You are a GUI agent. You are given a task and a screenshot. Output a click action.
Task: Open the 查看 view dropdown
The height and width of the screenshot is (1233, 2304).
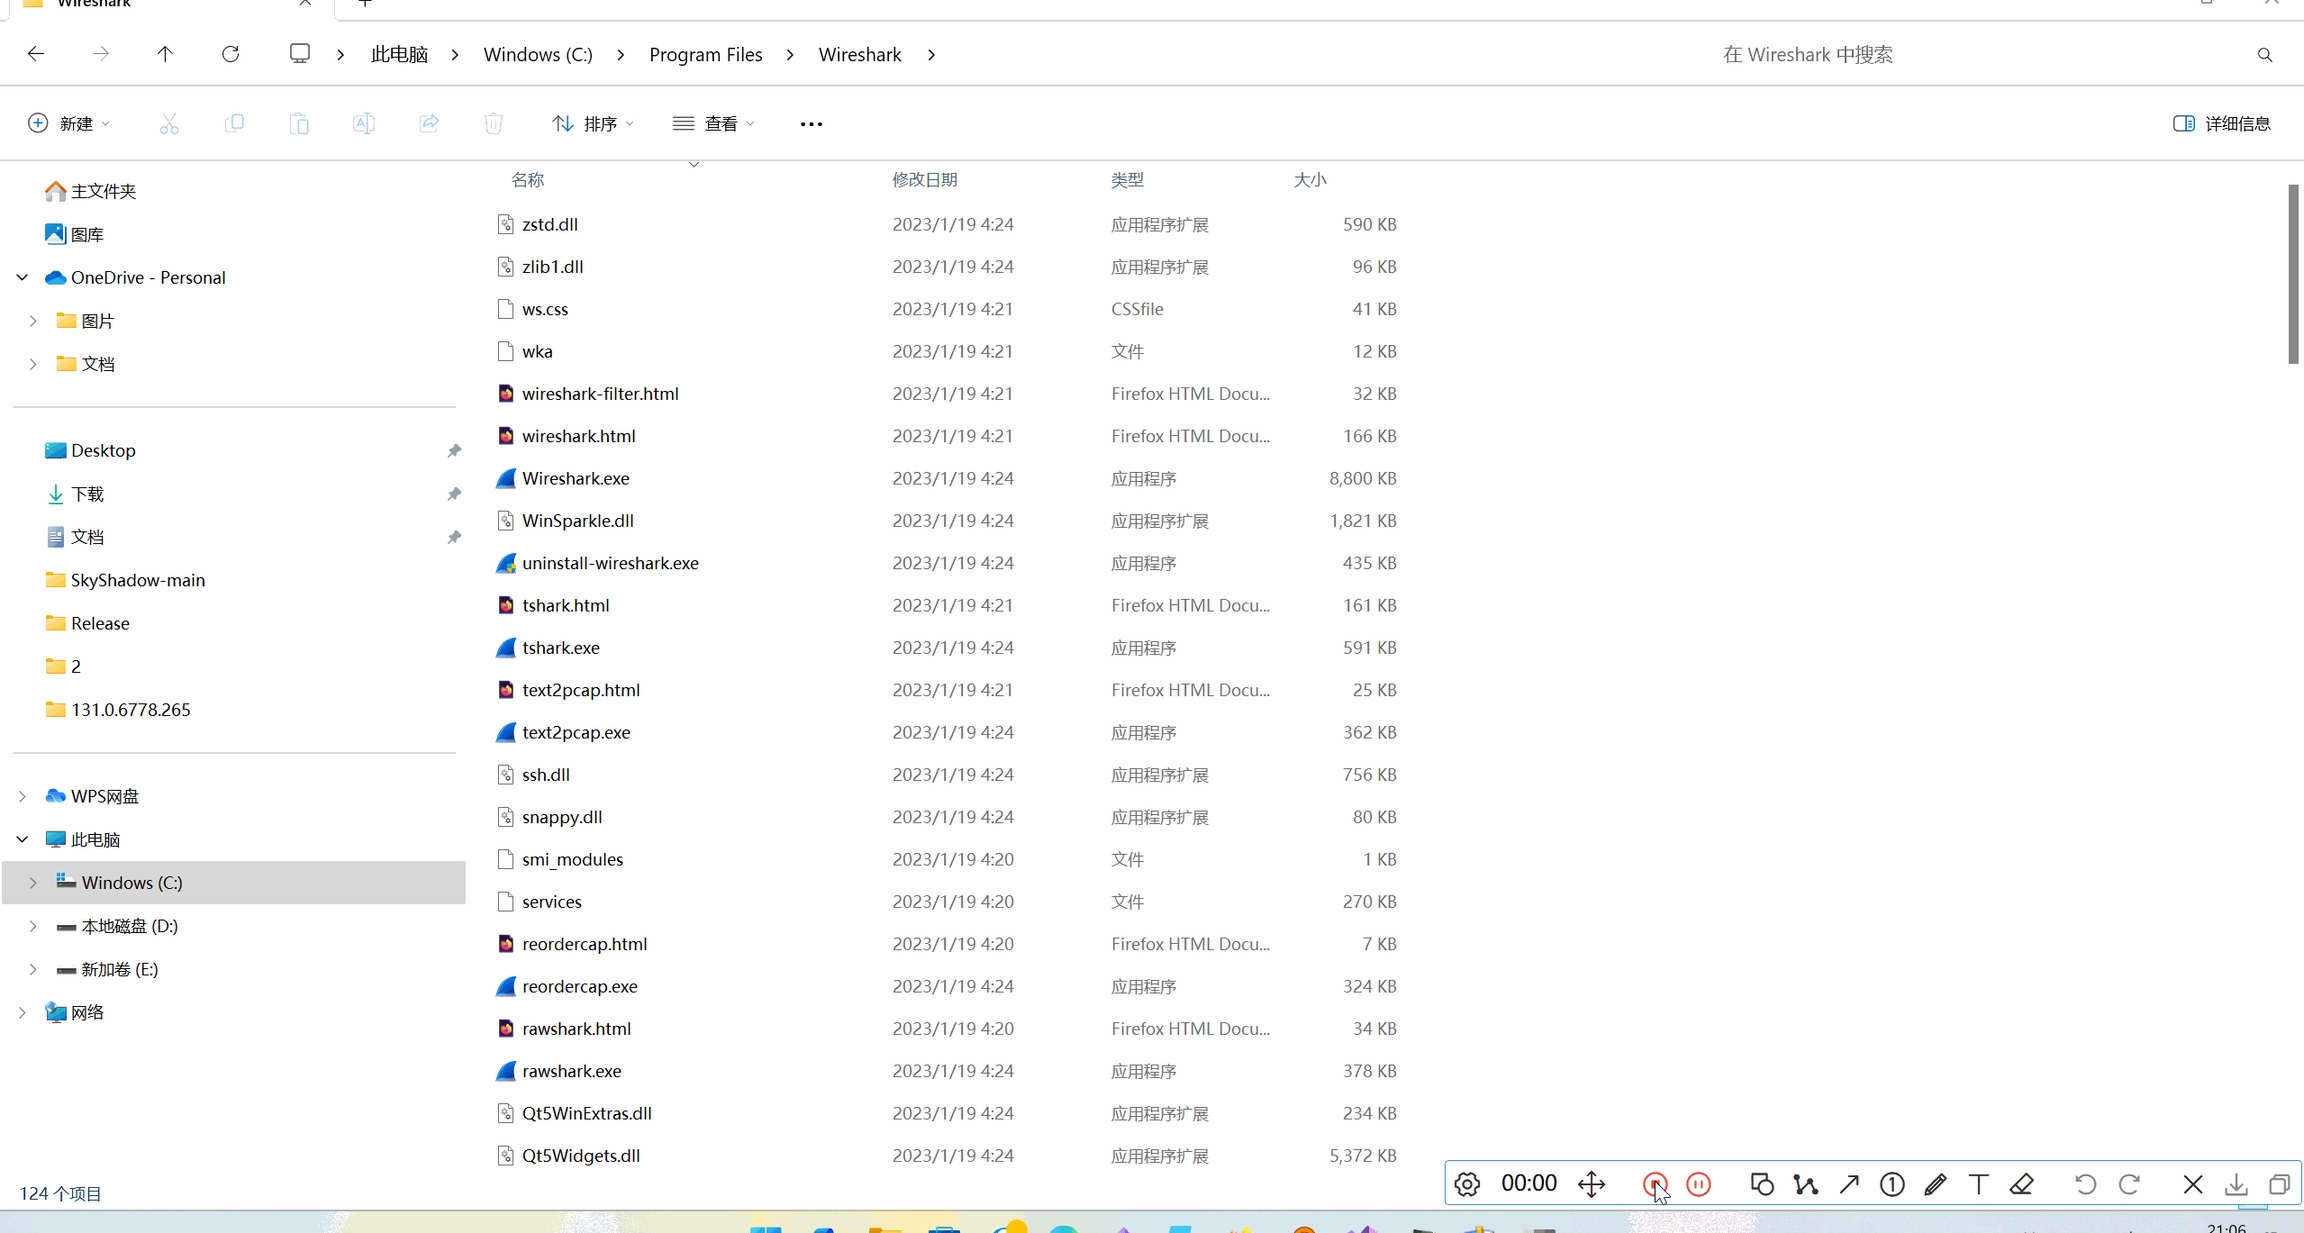(x=713, y=123)
